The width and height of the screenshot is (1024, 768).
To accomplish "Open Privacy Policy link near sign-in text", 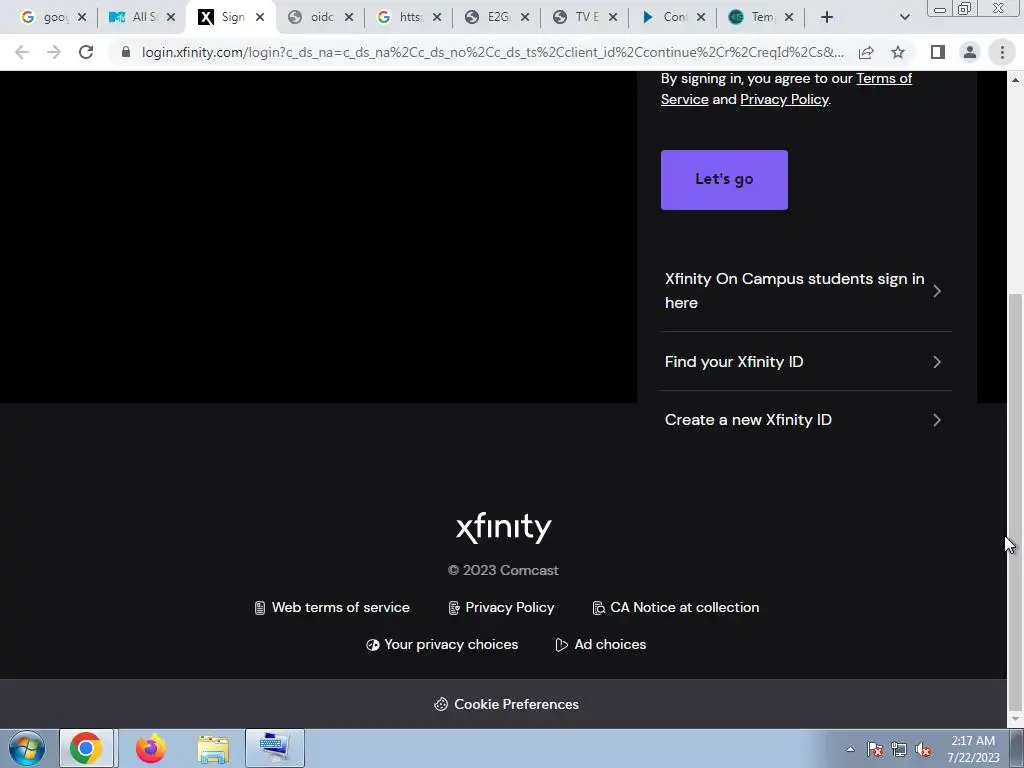I will click(784, 99).
